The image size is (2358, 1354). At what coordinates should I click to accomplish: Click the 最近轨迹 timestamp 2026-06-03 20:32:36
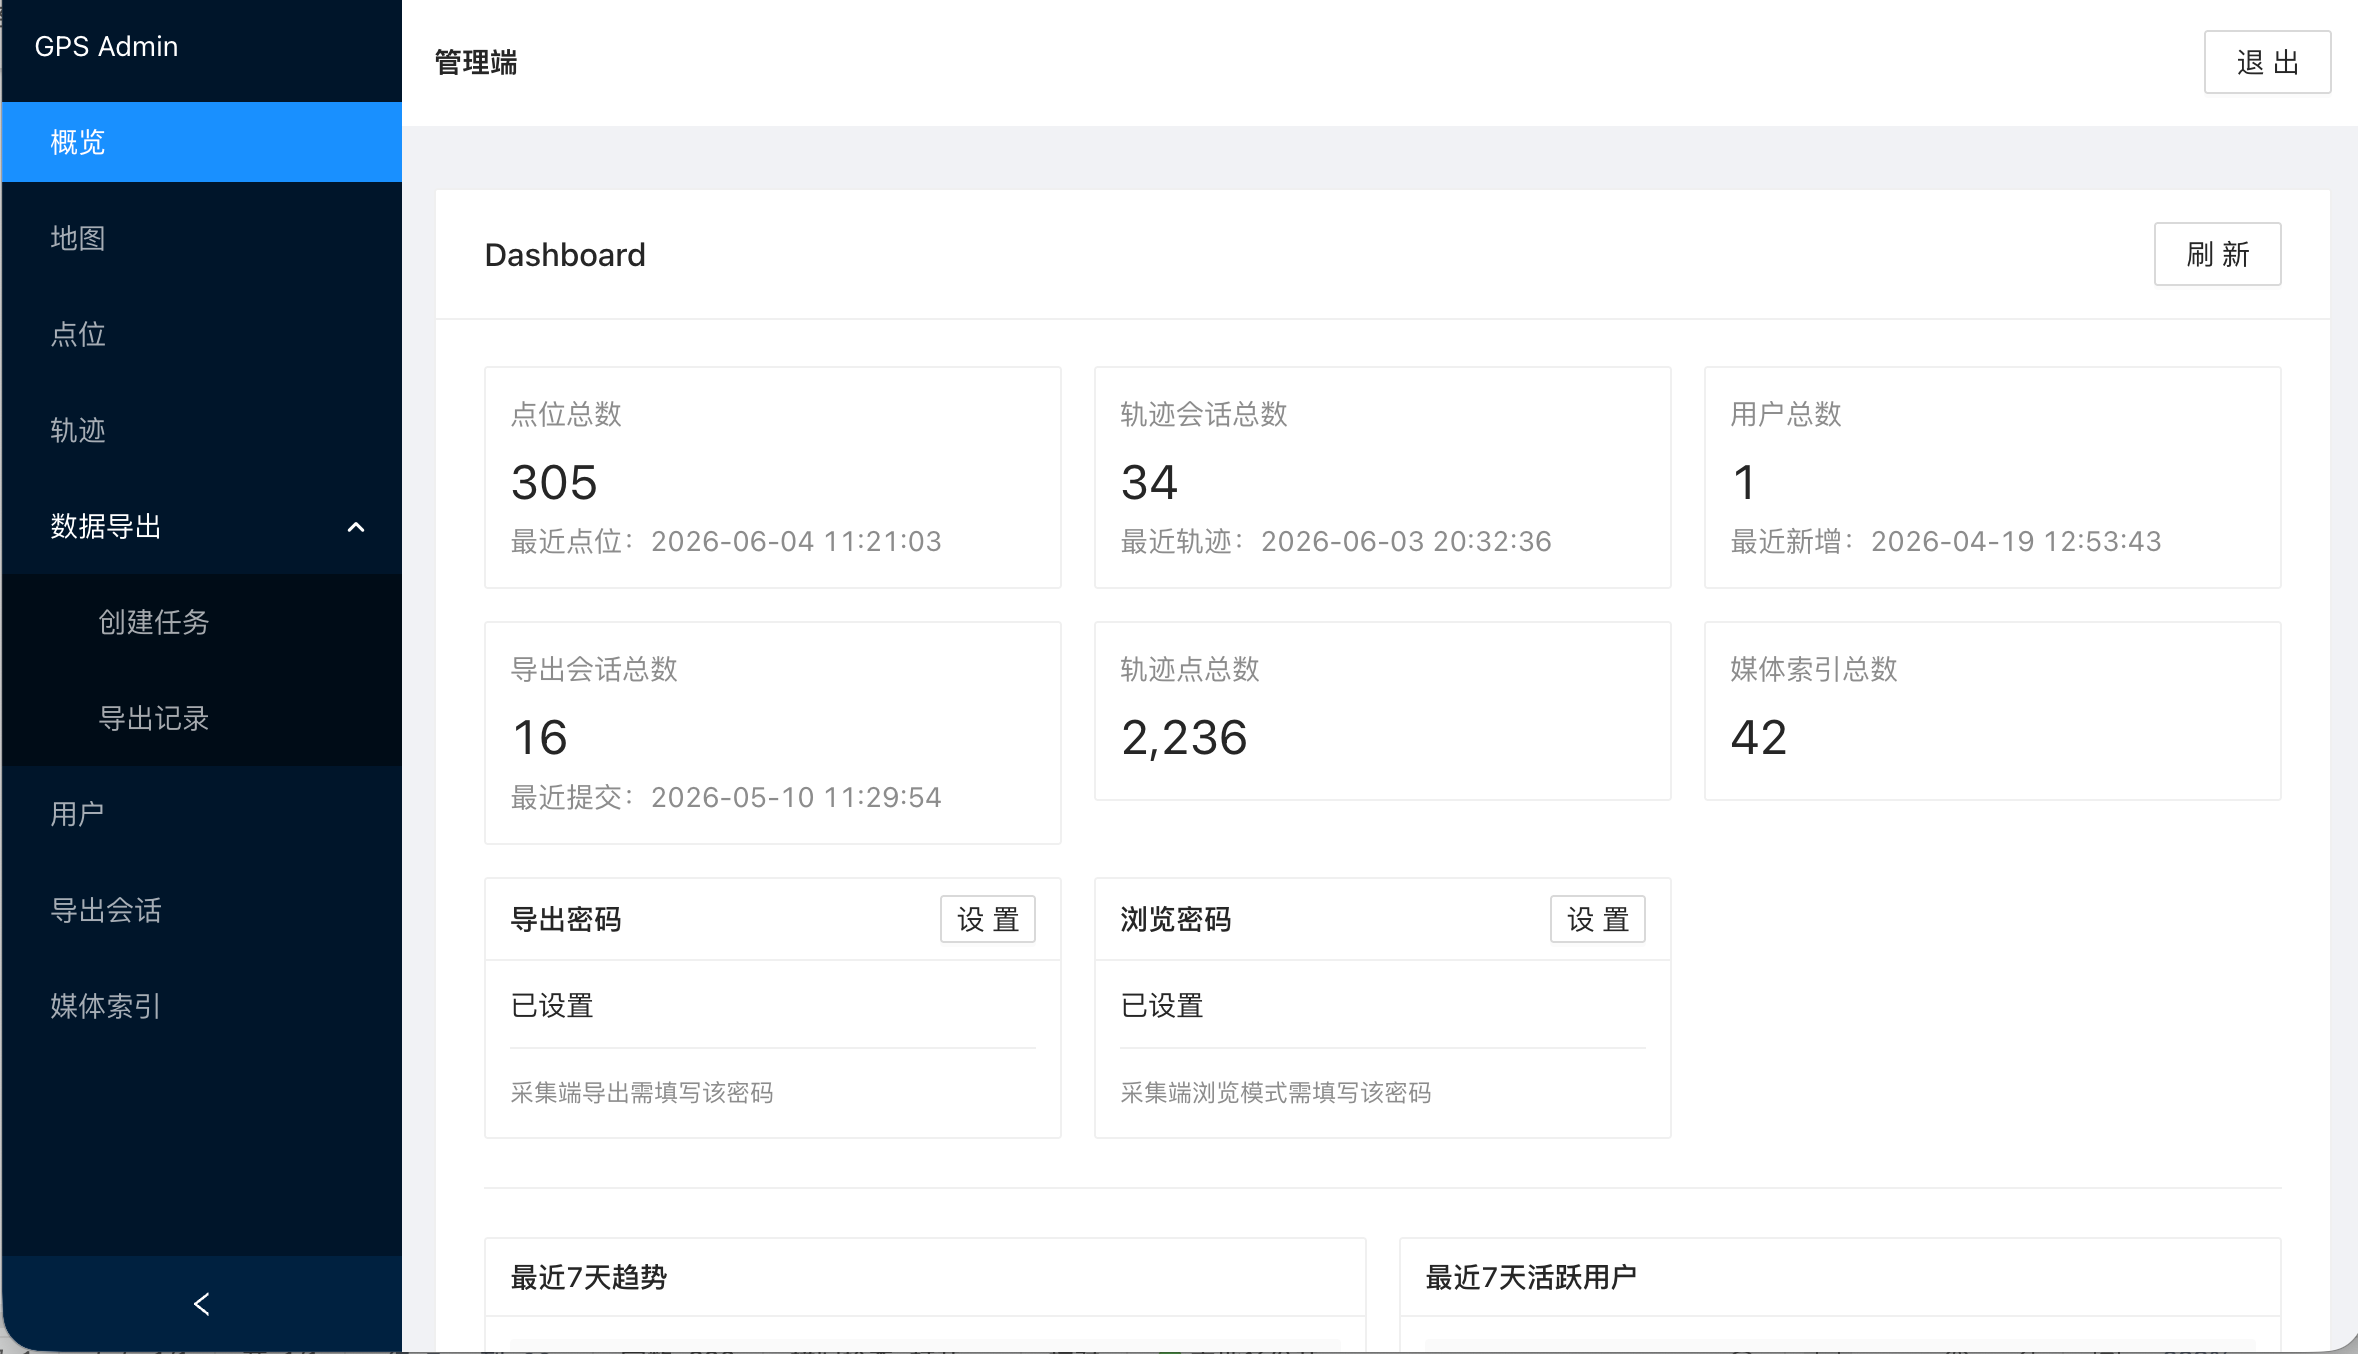click(x=1406, y=542)
